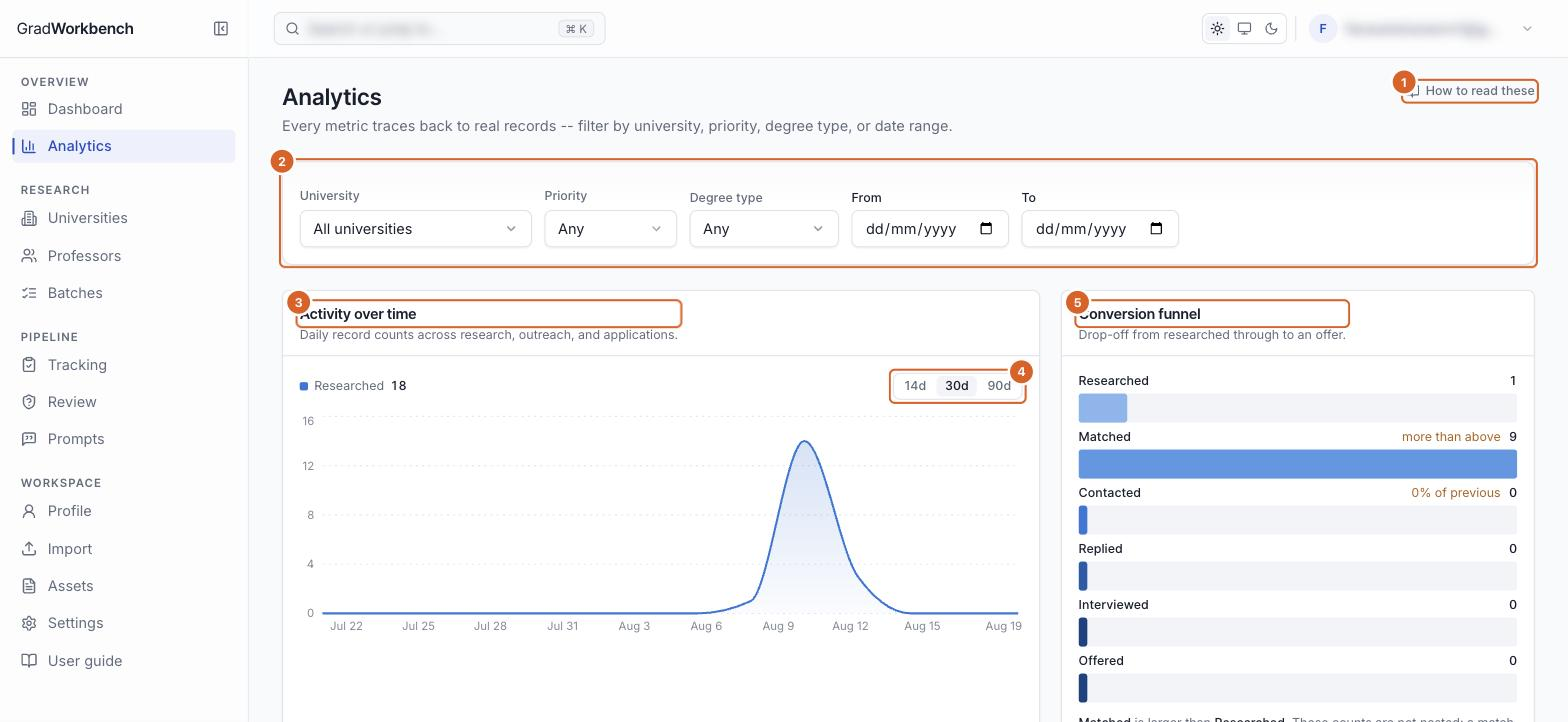The height and width of the screenshot is (722, 1568).
Task: Click the search input field
Action: [439, 29]
